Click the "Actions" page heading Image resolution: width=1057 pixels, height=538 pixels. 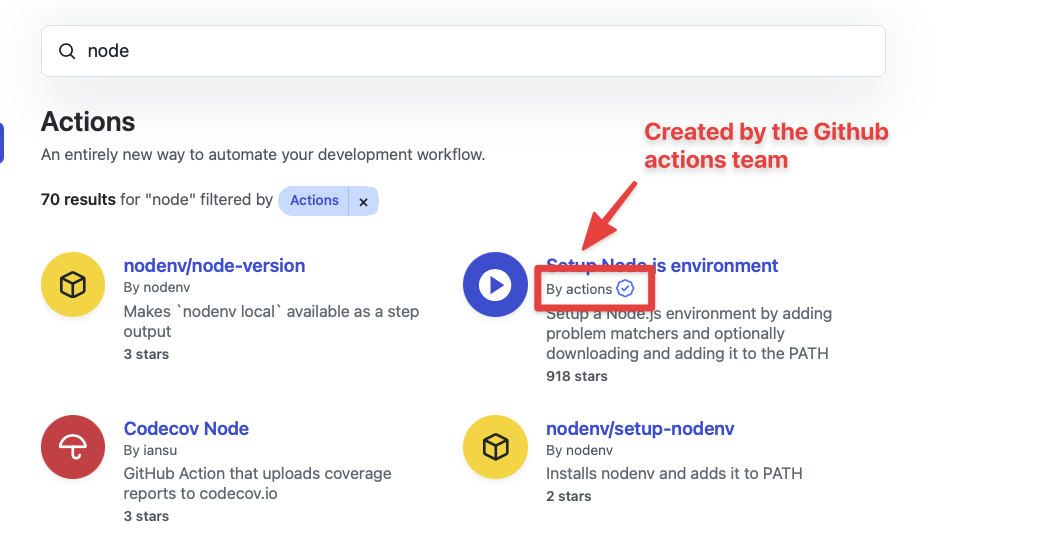click(88, 122)
